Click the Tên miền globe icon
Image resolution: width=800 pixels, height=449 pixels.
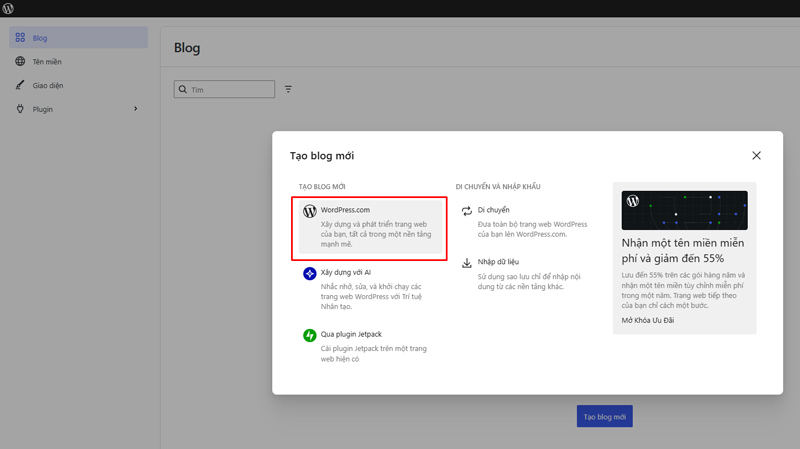(x=20, y=62)
